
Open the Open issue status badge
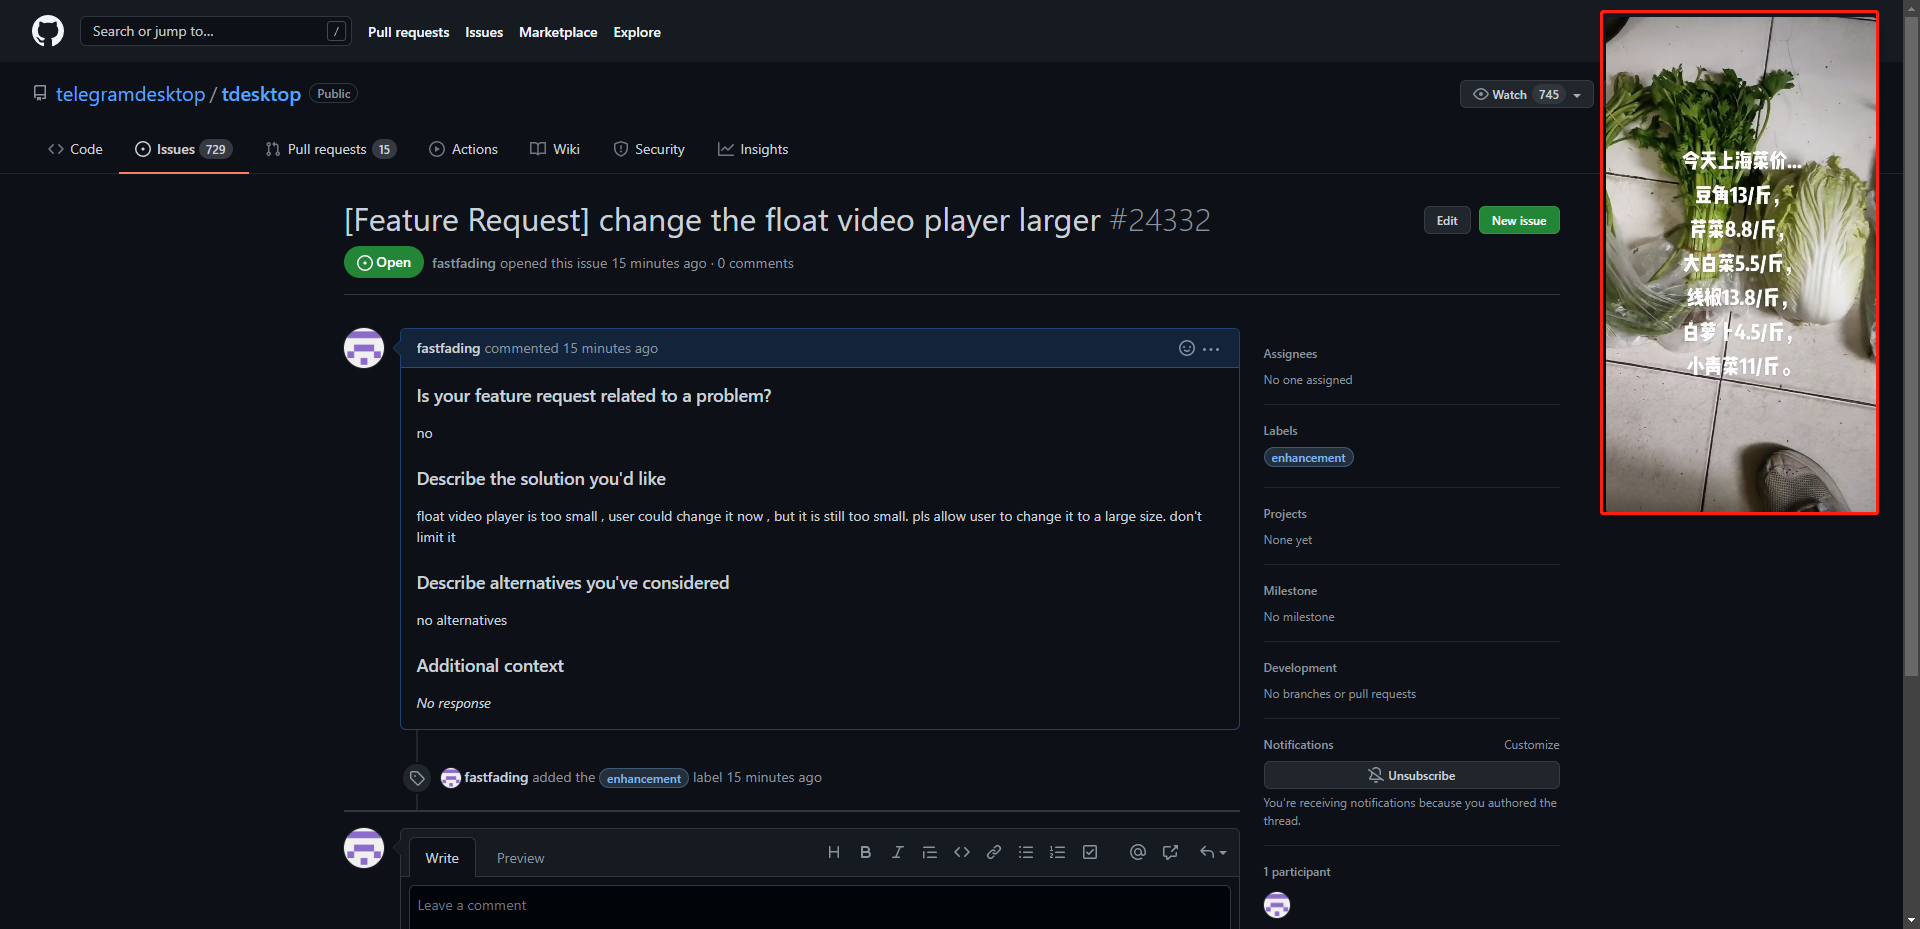click(383, 262)
